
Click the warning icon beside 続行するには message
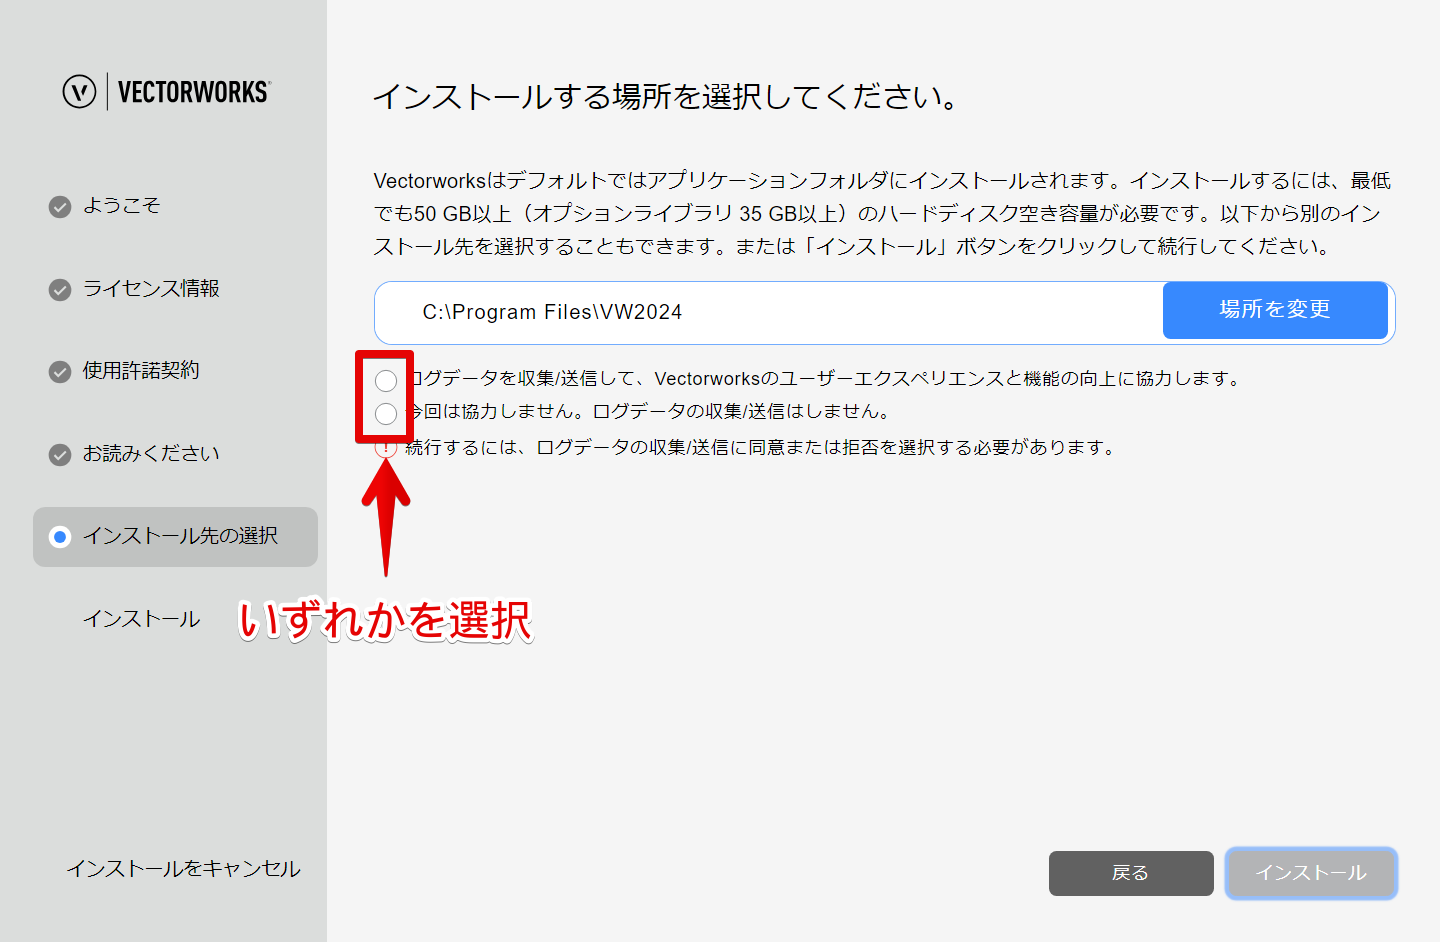click(386, 447)
